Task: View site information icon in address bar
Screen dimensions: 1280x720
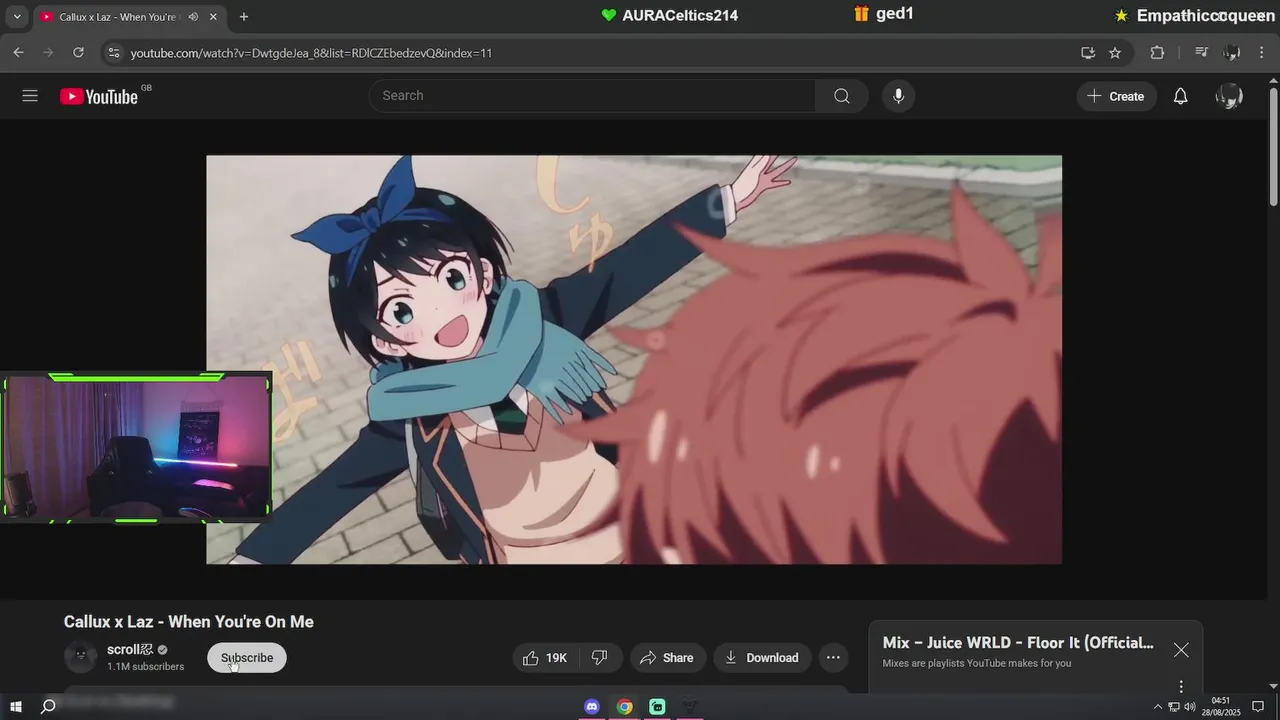Action: tap(113, 52)
